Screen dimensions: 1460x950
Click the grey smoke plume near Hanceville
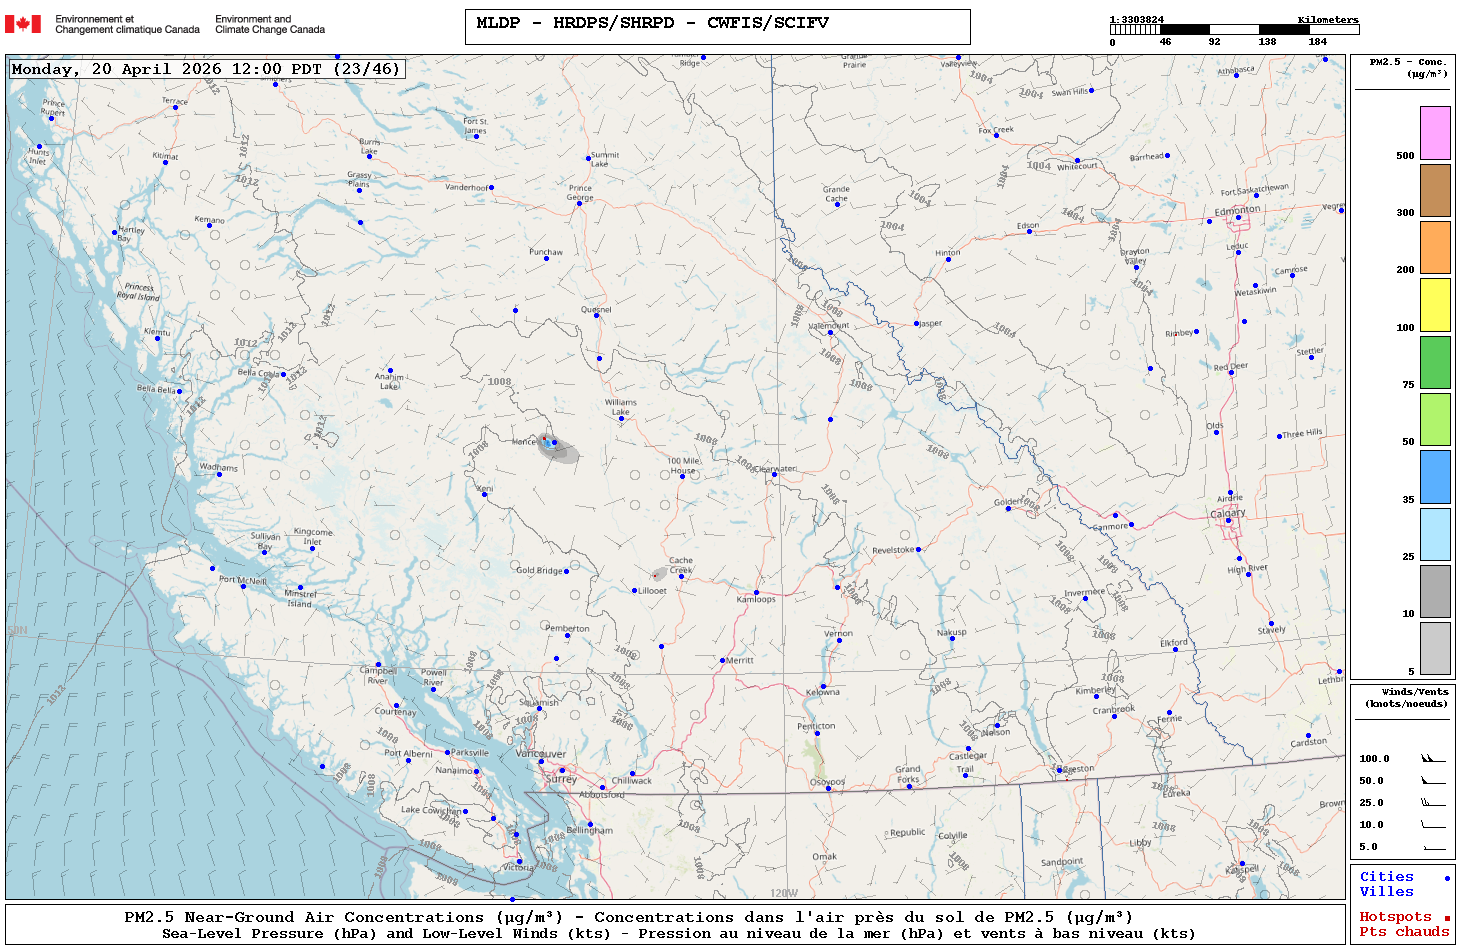click(560, 451)
